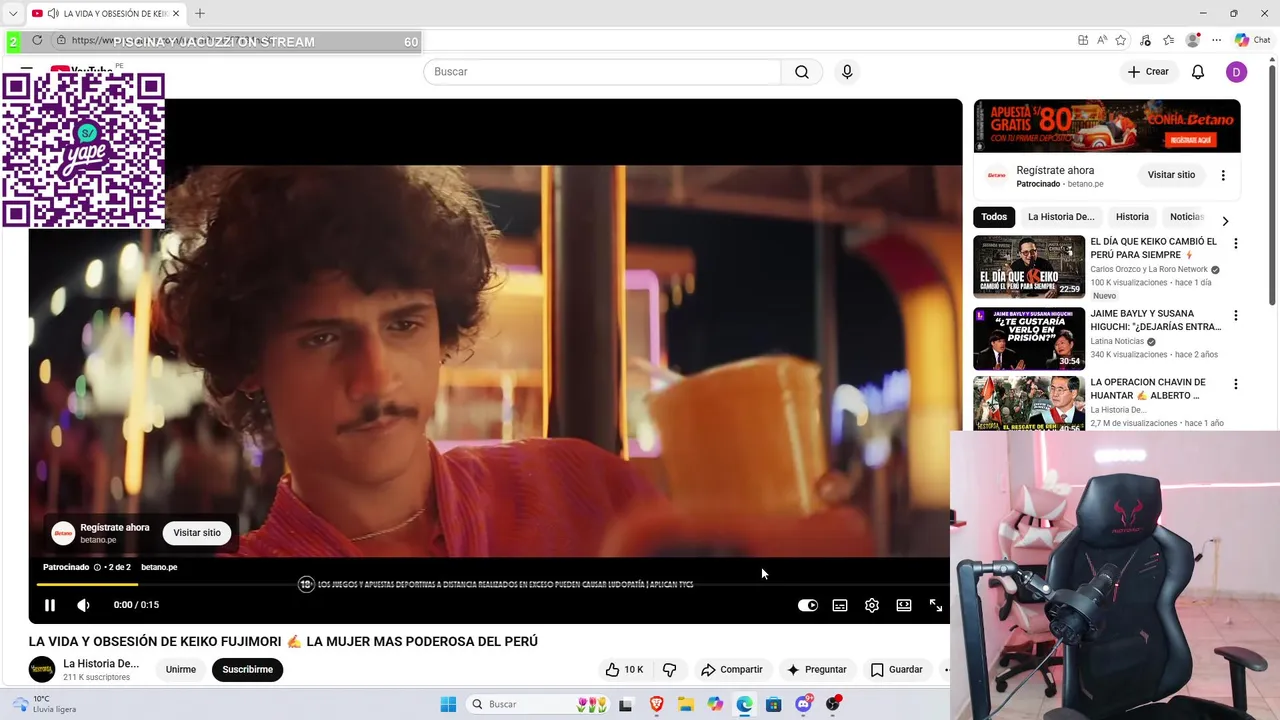The image size is (1280, 720).
Task: Open options for LA OPERACION CHAVIN video
Action: pos(1235,384)
